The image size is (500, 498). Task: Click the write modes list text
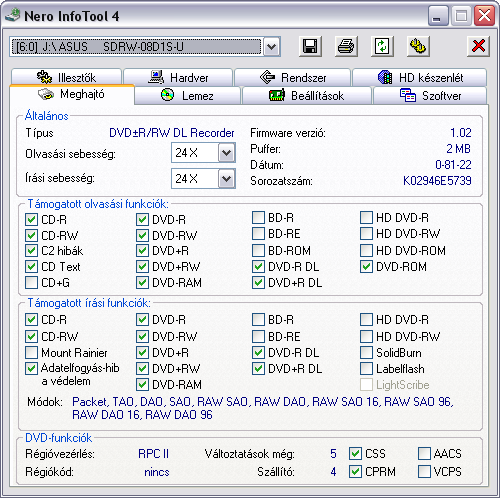[x=263, y=408]
